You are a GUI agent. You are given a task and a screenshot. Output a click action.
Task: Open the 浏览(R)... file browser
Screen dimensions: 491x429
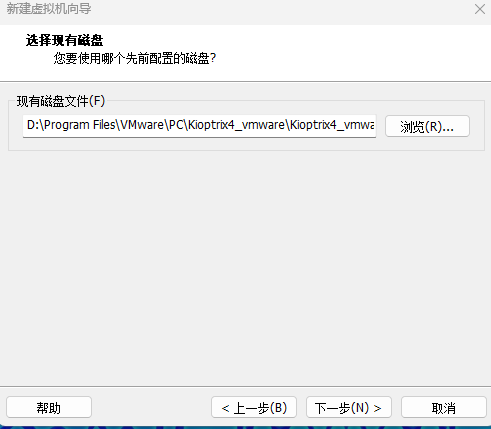(427, 126)
